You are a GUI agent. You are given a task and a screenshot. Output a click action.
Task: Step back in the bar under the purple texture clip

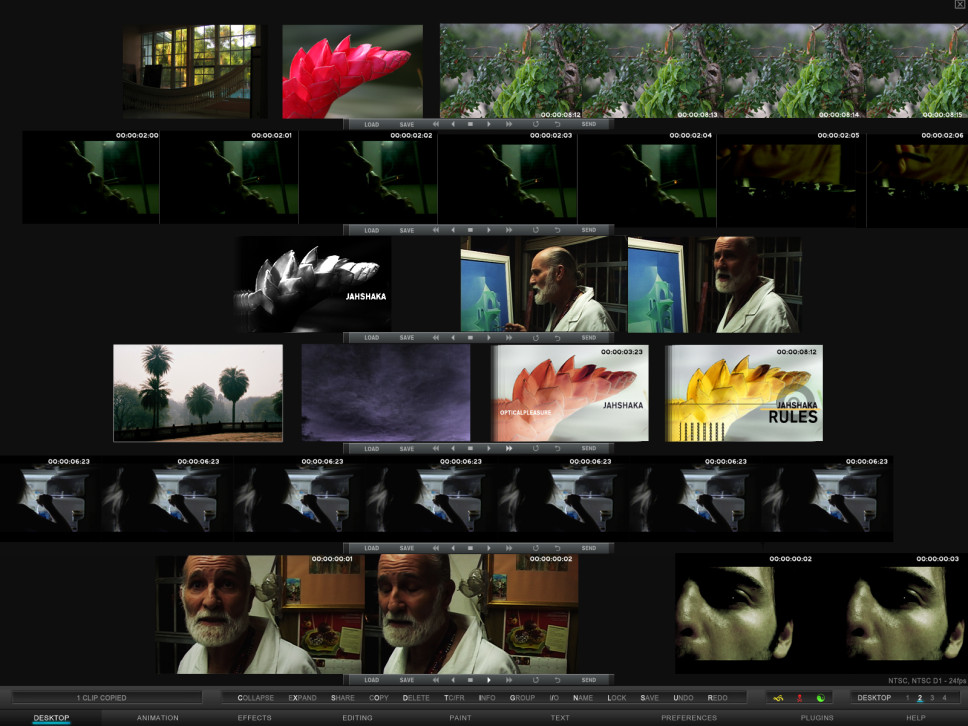(x=453, y=448)
